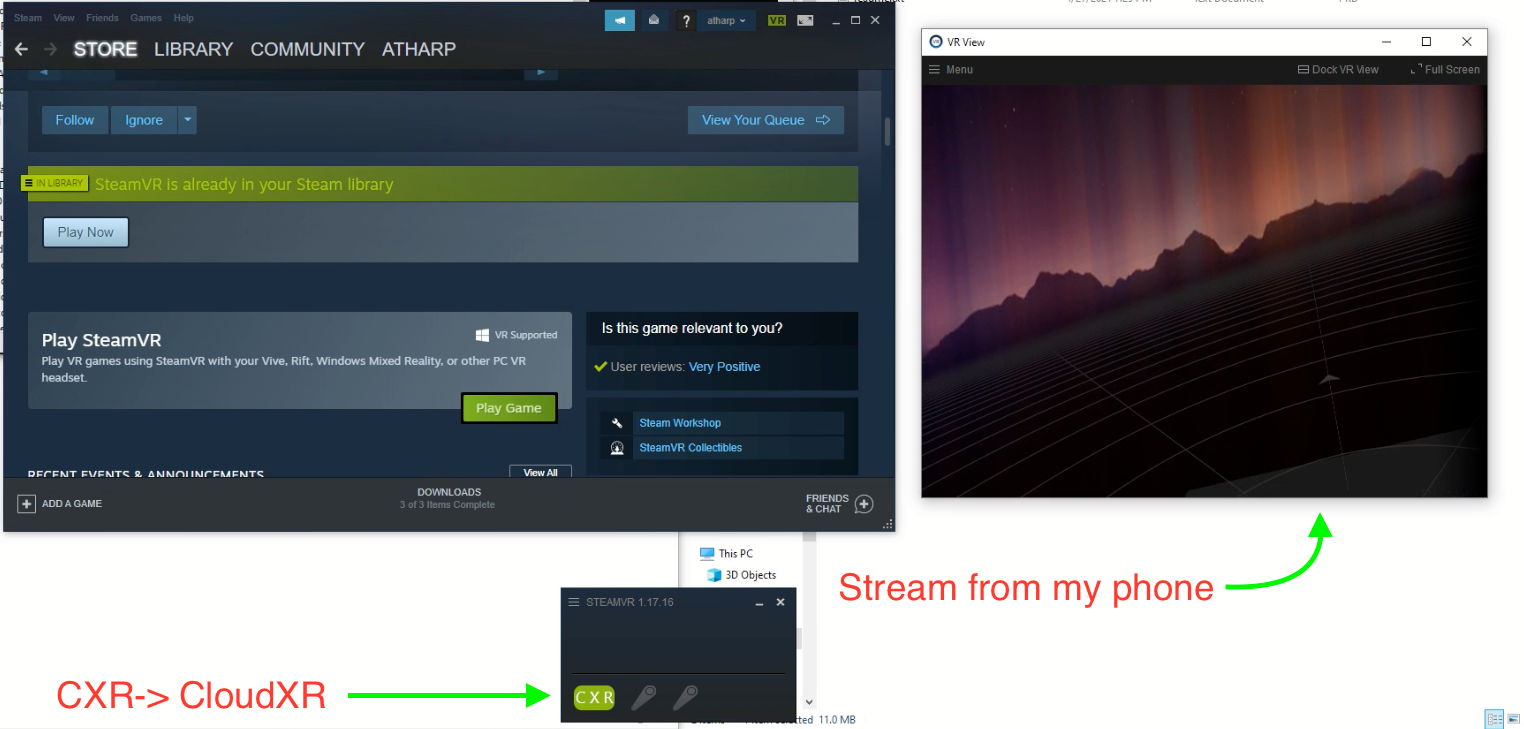Click the first controller icon in SteamVR
The height and width of the screenshot is (729, 1524).
coord(643,697)
